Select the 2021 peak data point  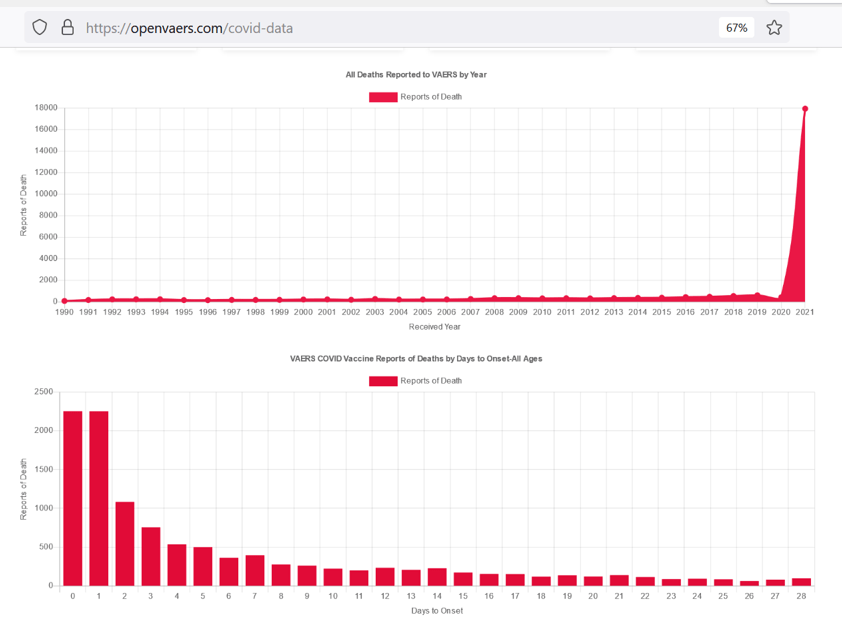[x=805, y=109]
